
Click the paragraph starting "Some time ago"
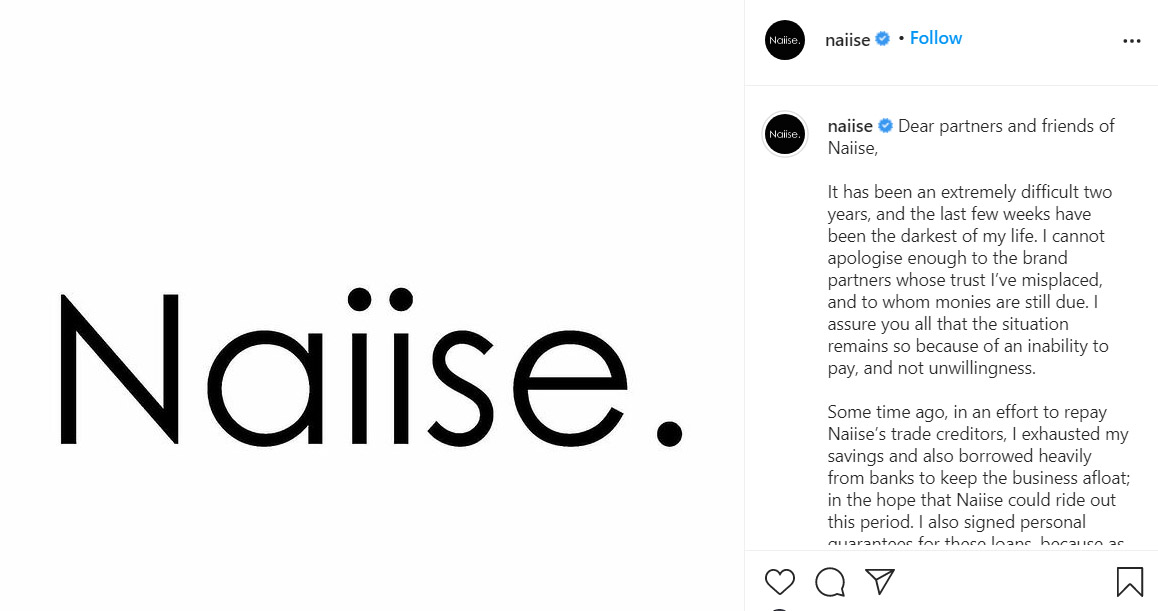click(x=975, y=467)
